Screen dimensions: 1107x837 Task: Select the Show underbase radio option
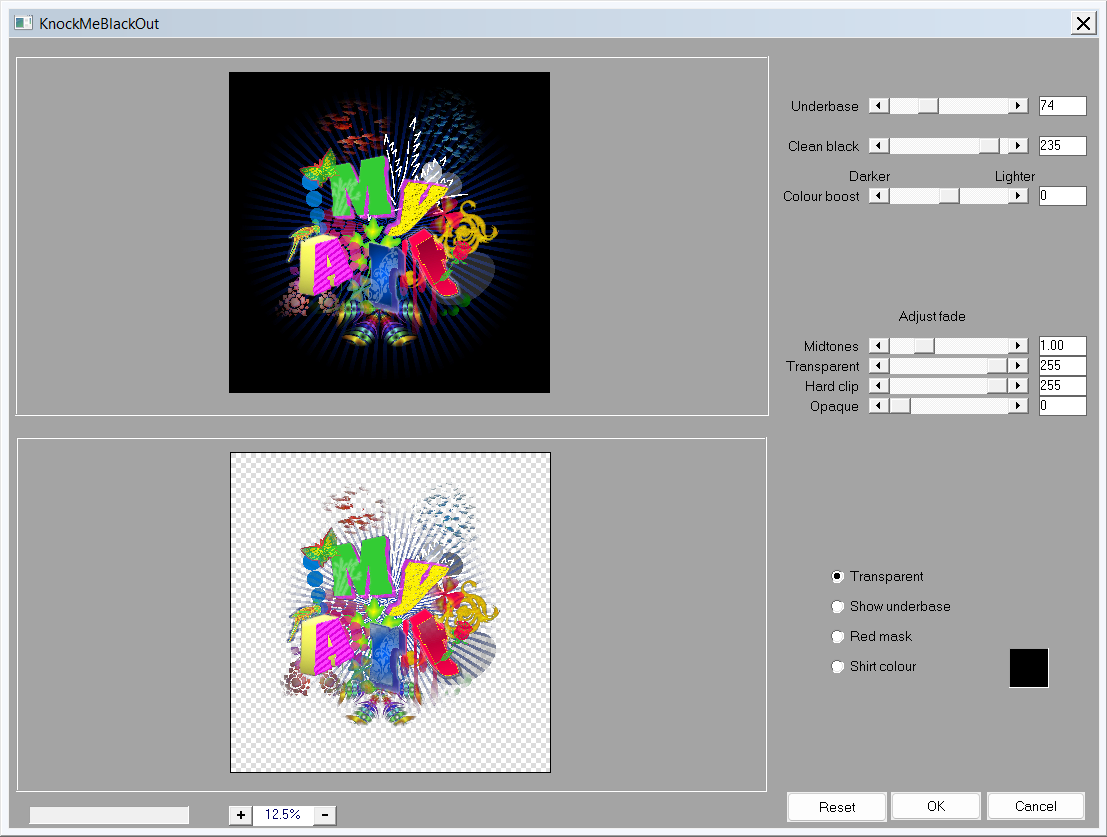(838, 606)
